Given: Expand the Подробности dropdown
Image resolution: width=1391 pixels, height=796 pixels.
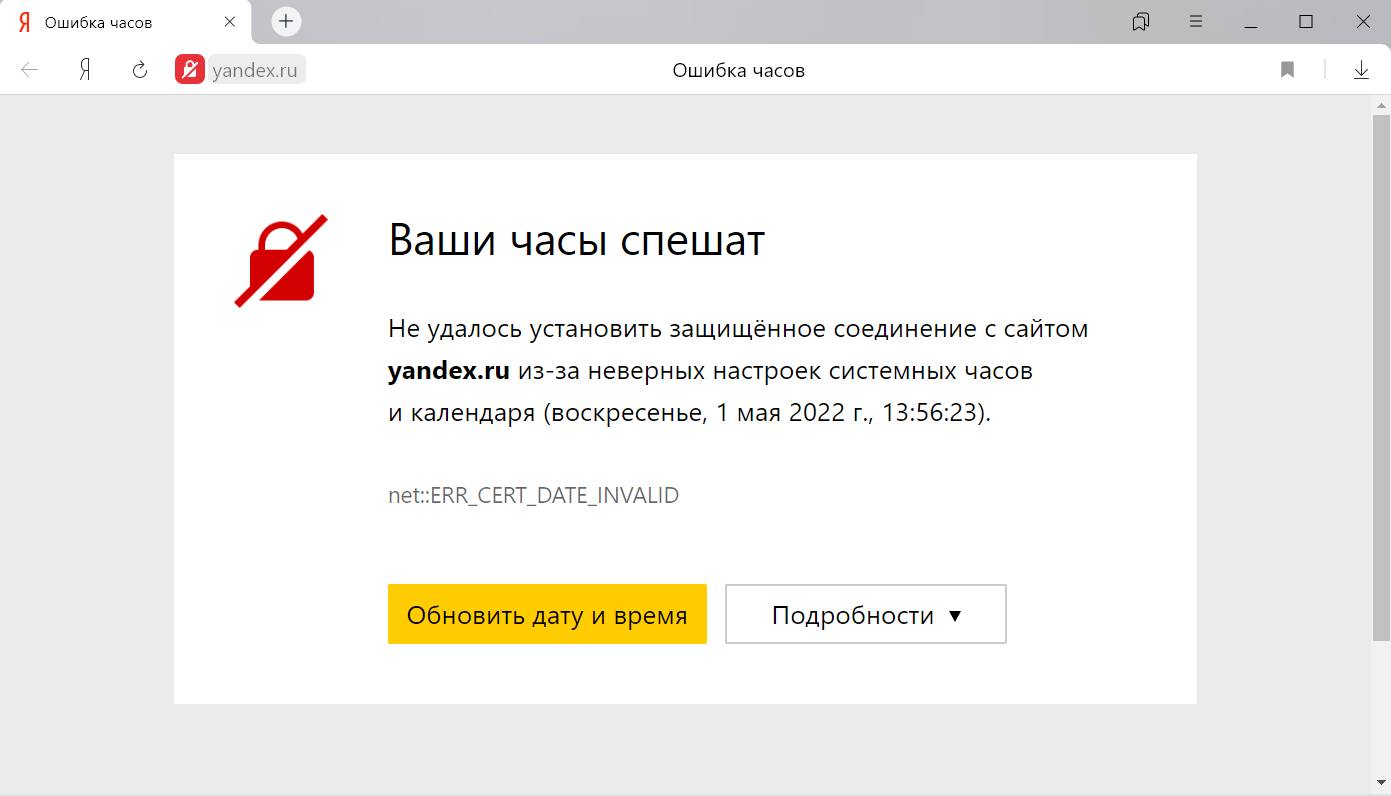Looking at the screenshot, I should point(866,614).
